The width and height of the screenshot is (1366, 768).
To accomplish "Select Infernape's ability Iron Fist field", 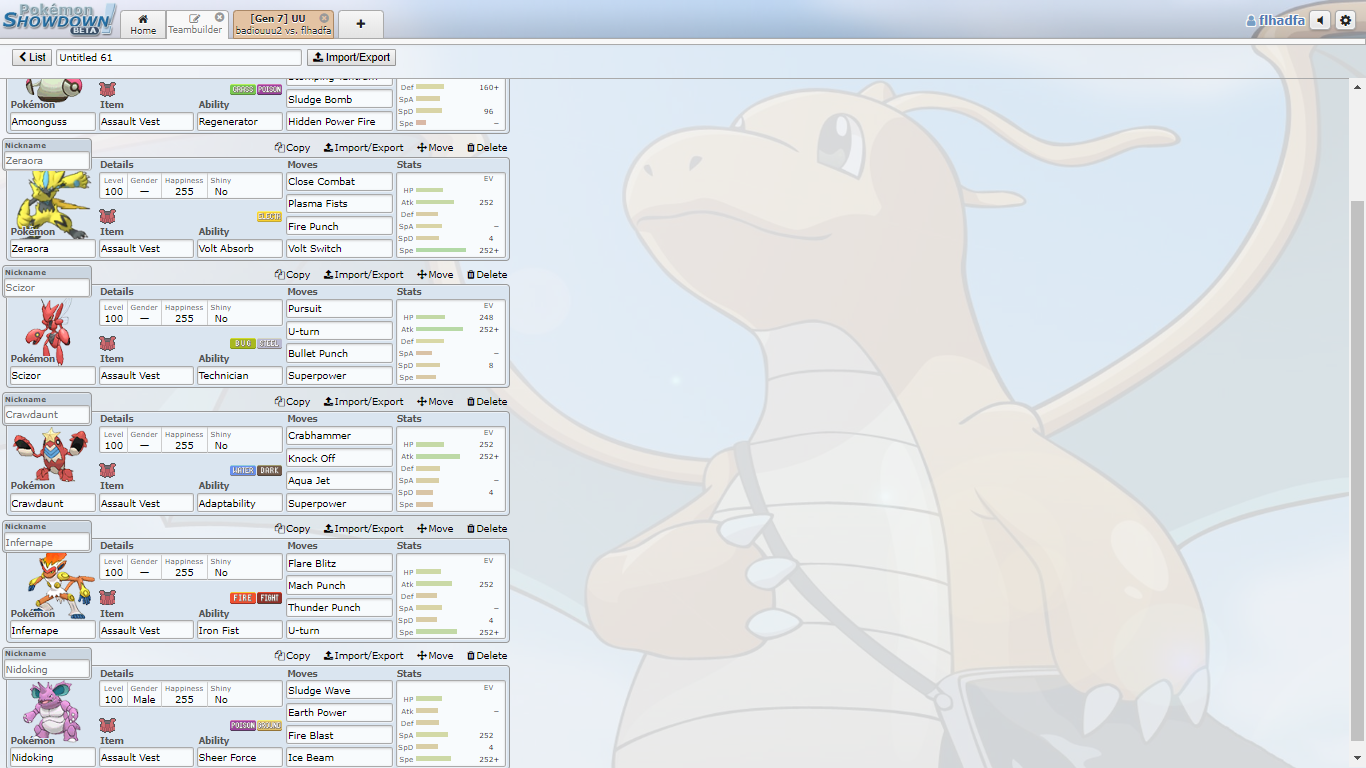I will click(239, 630).
